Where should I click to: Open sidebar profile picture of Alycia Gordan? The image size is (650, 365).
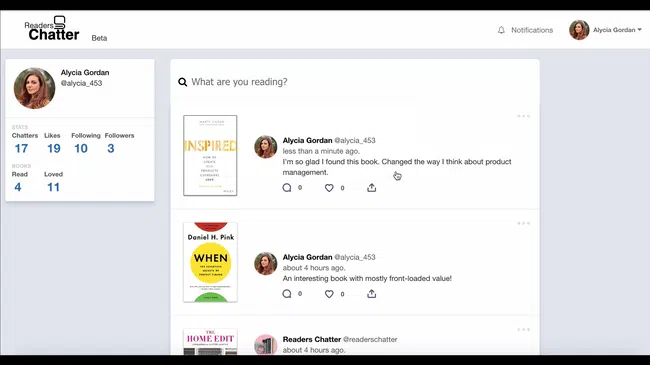click(x=34, y=88)
